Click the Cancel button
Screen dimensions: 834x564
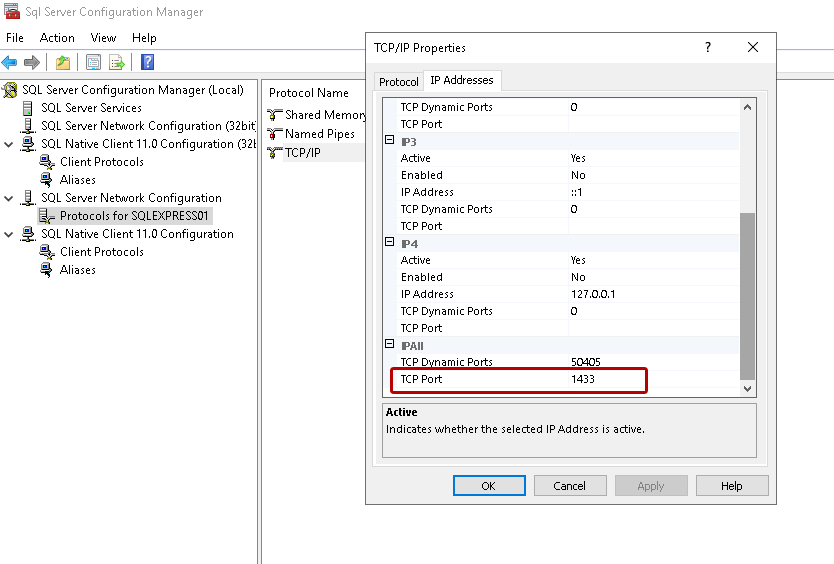point(570,486)
